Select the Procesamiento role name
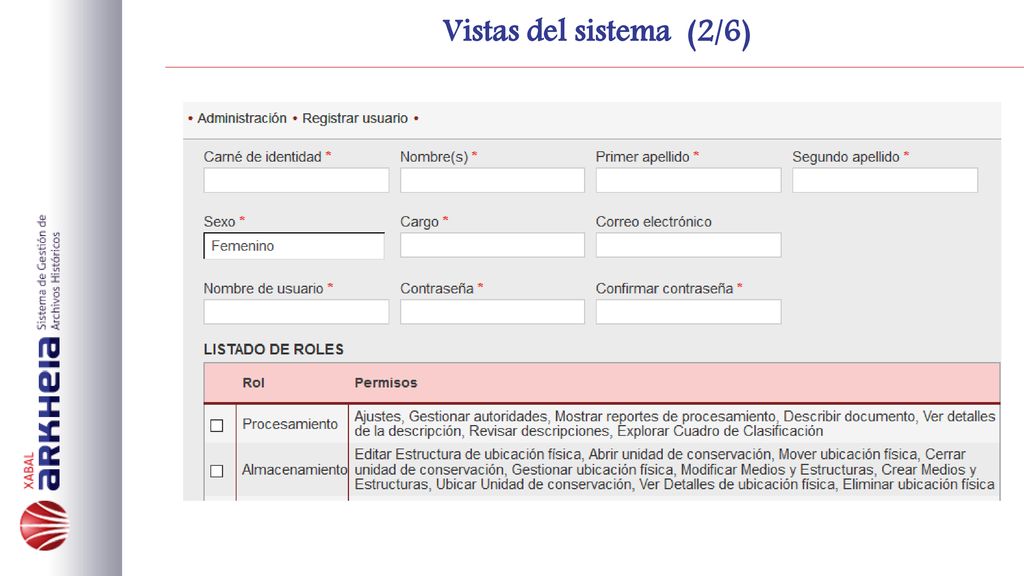The width and height of the screenshot is (1024, 576). [x=290, y=424]
